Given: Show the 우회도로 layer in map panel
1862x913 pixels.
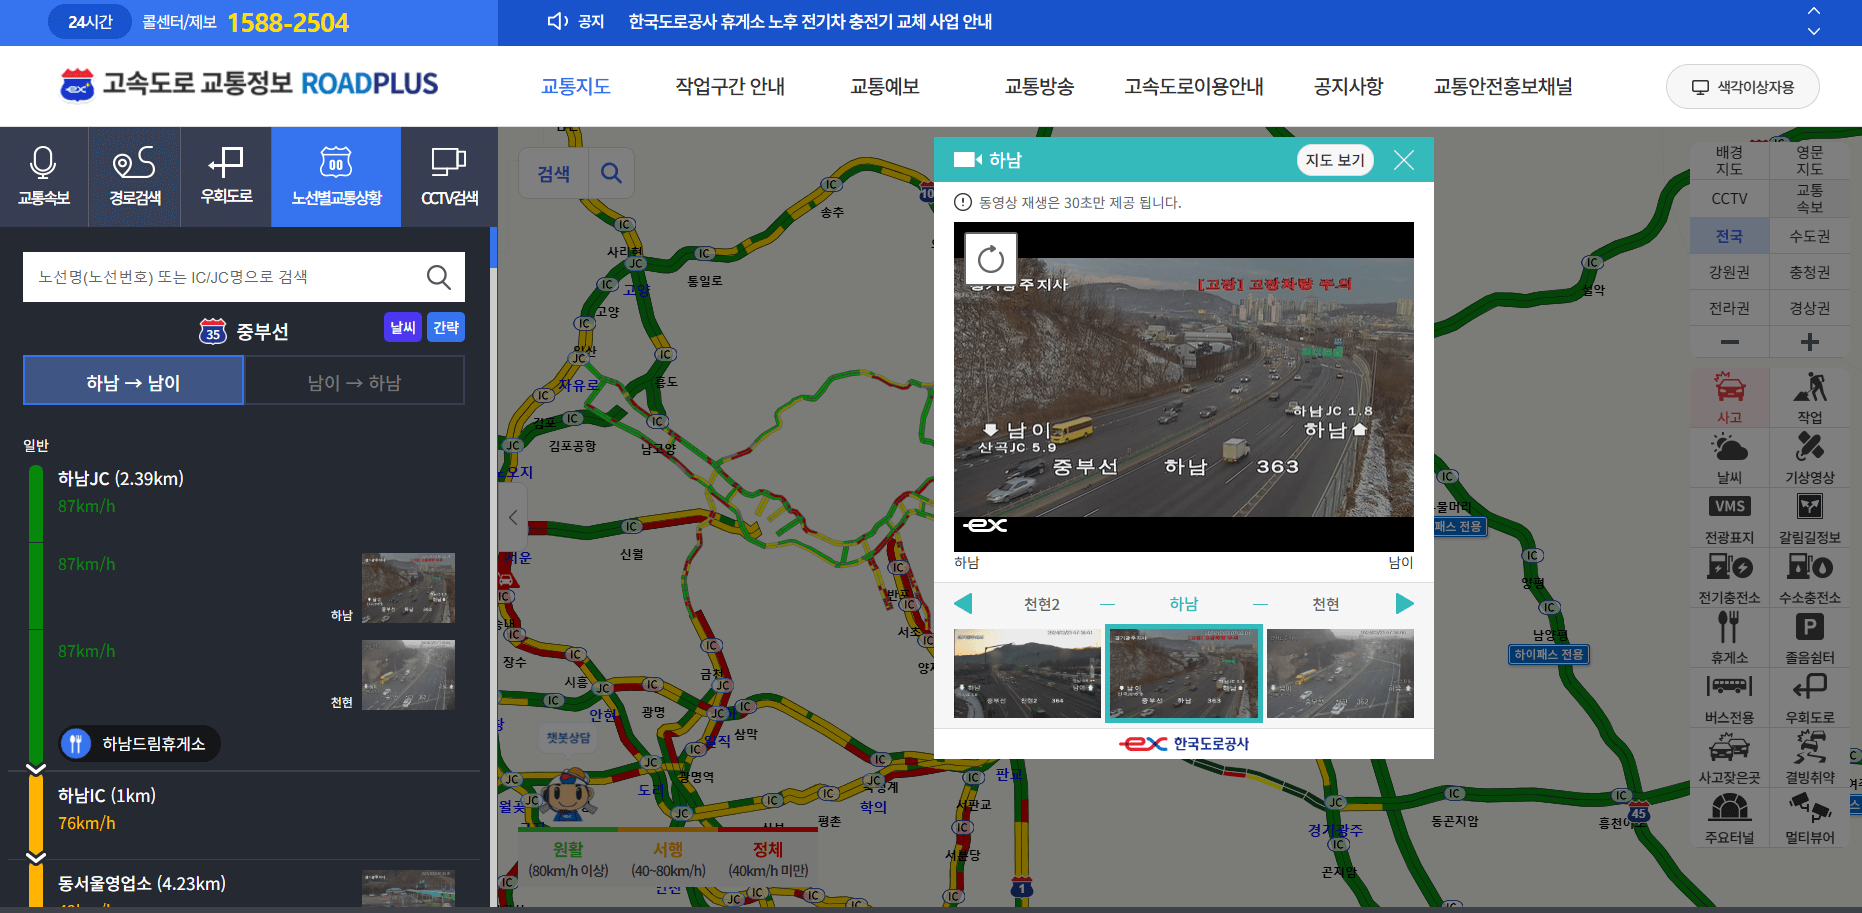Looking at the screenshot, I should [1810, 697].
